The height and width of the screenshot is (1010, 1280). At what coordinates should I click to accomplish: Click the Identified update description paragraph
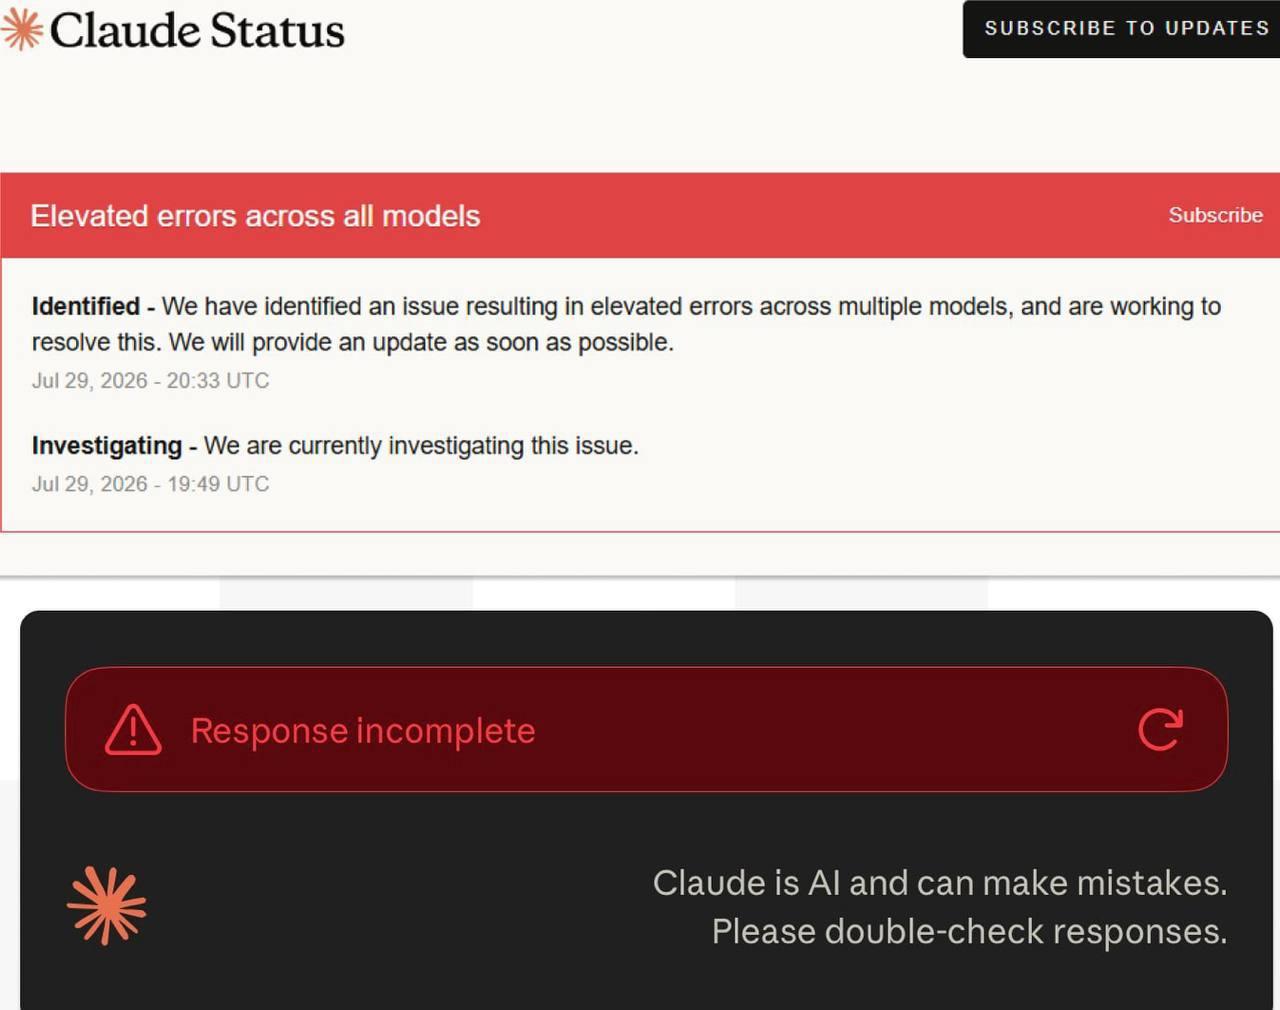point(626,324)
